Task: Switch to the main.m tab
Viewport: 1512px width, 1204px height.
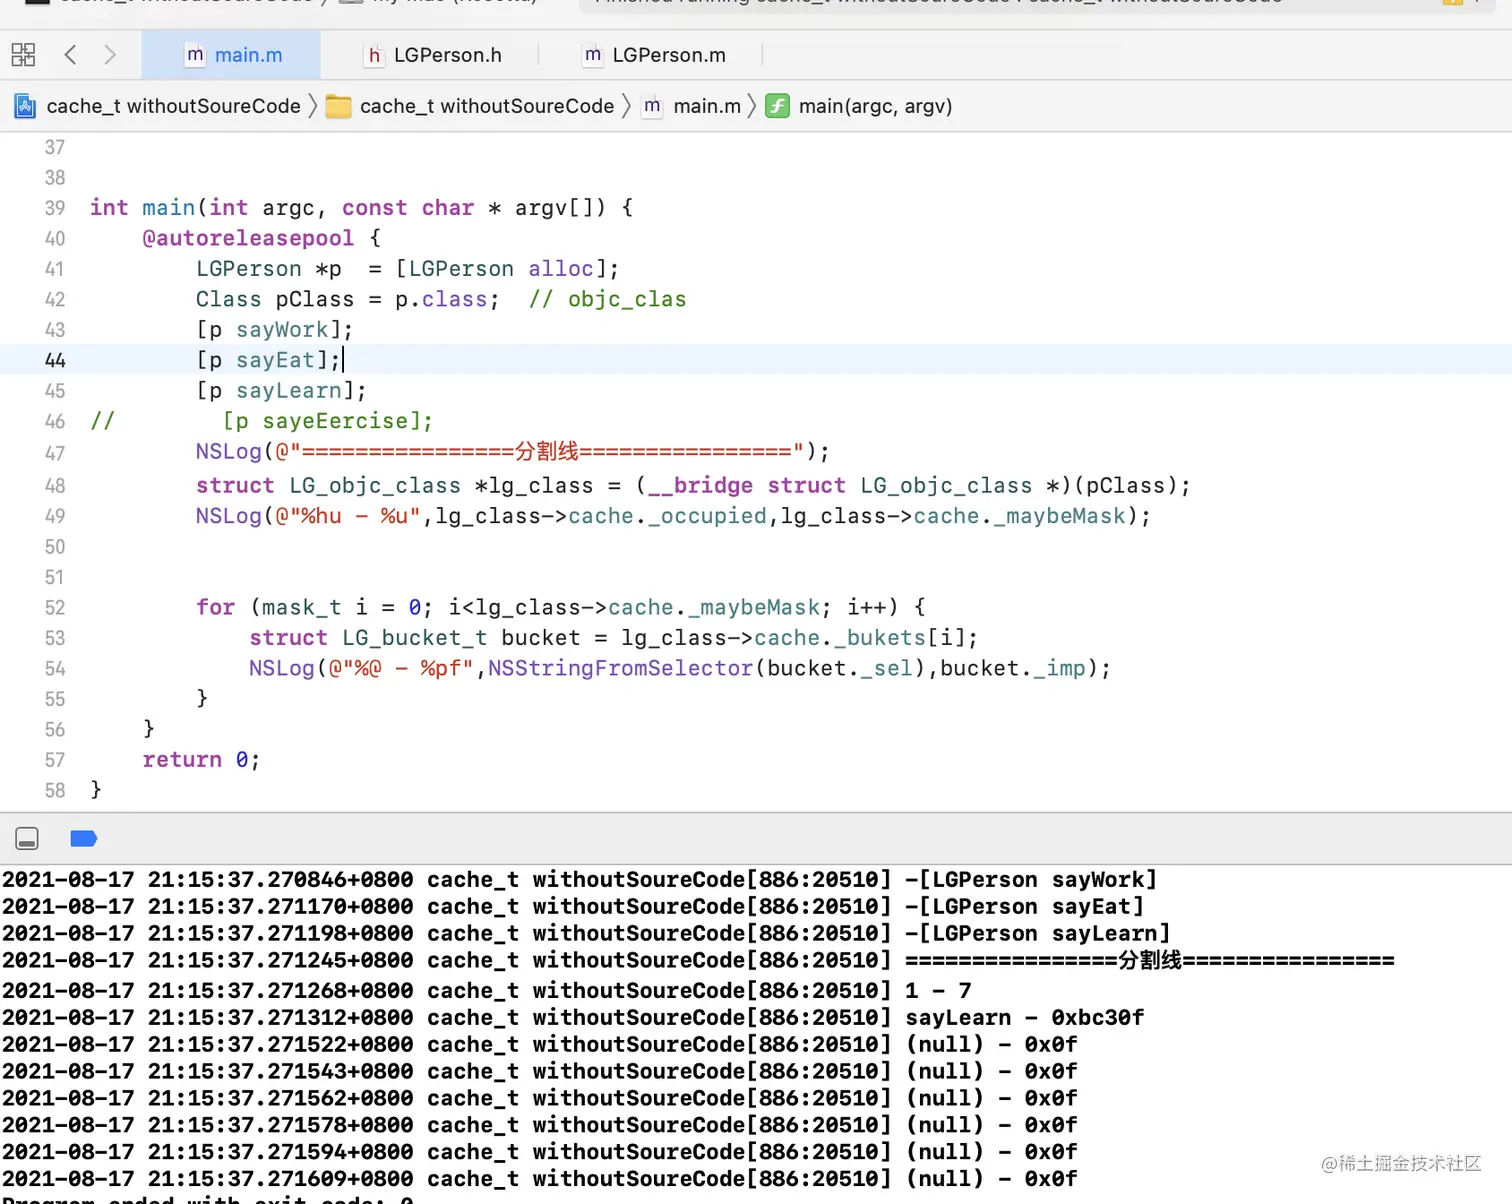Action: pos(232,55)
